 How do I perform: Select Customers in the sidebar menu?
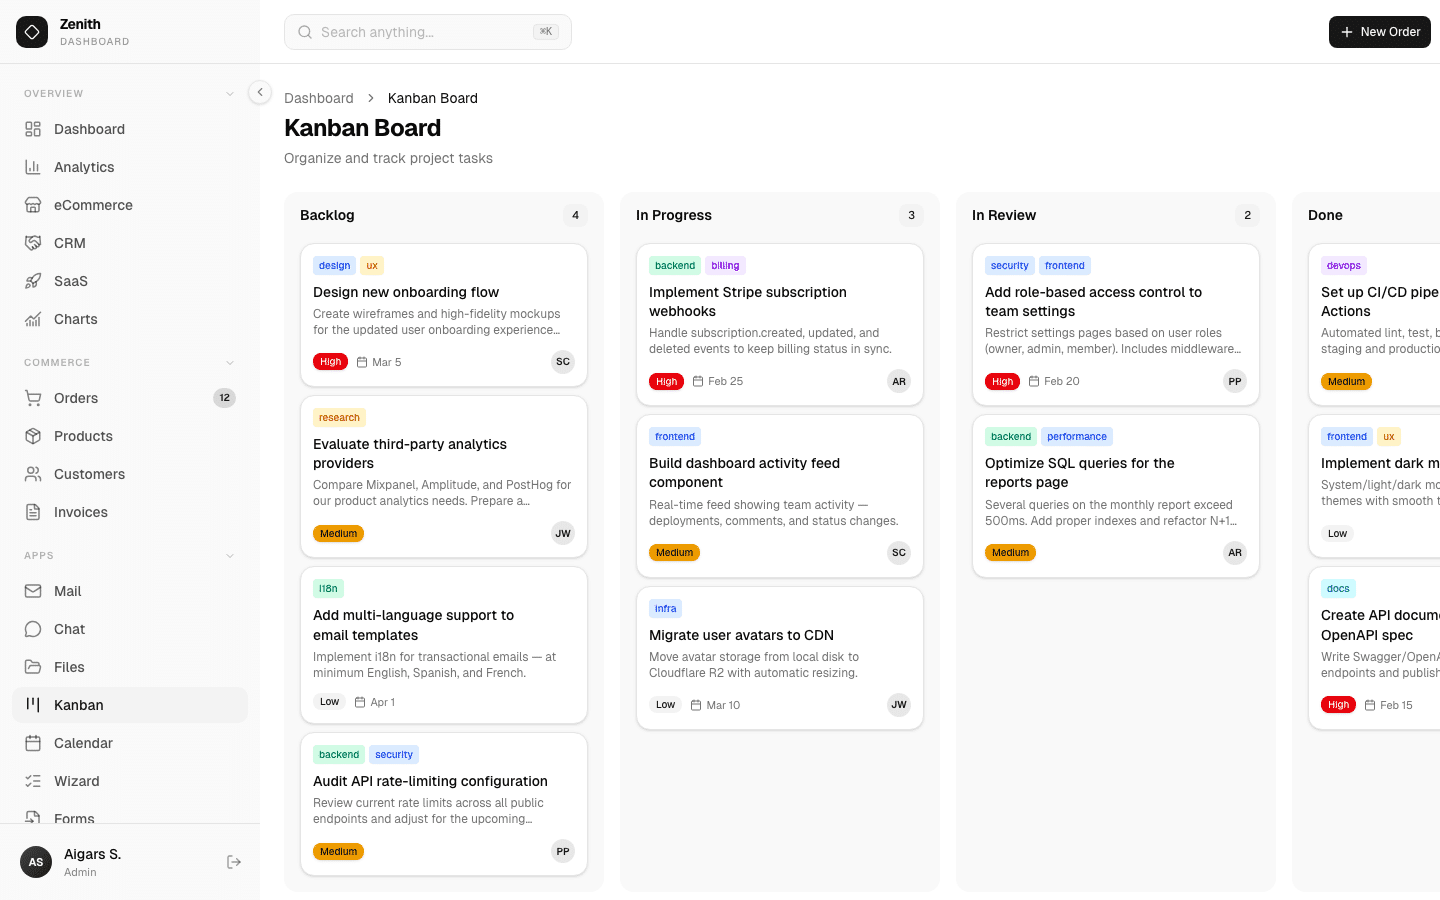89,474
